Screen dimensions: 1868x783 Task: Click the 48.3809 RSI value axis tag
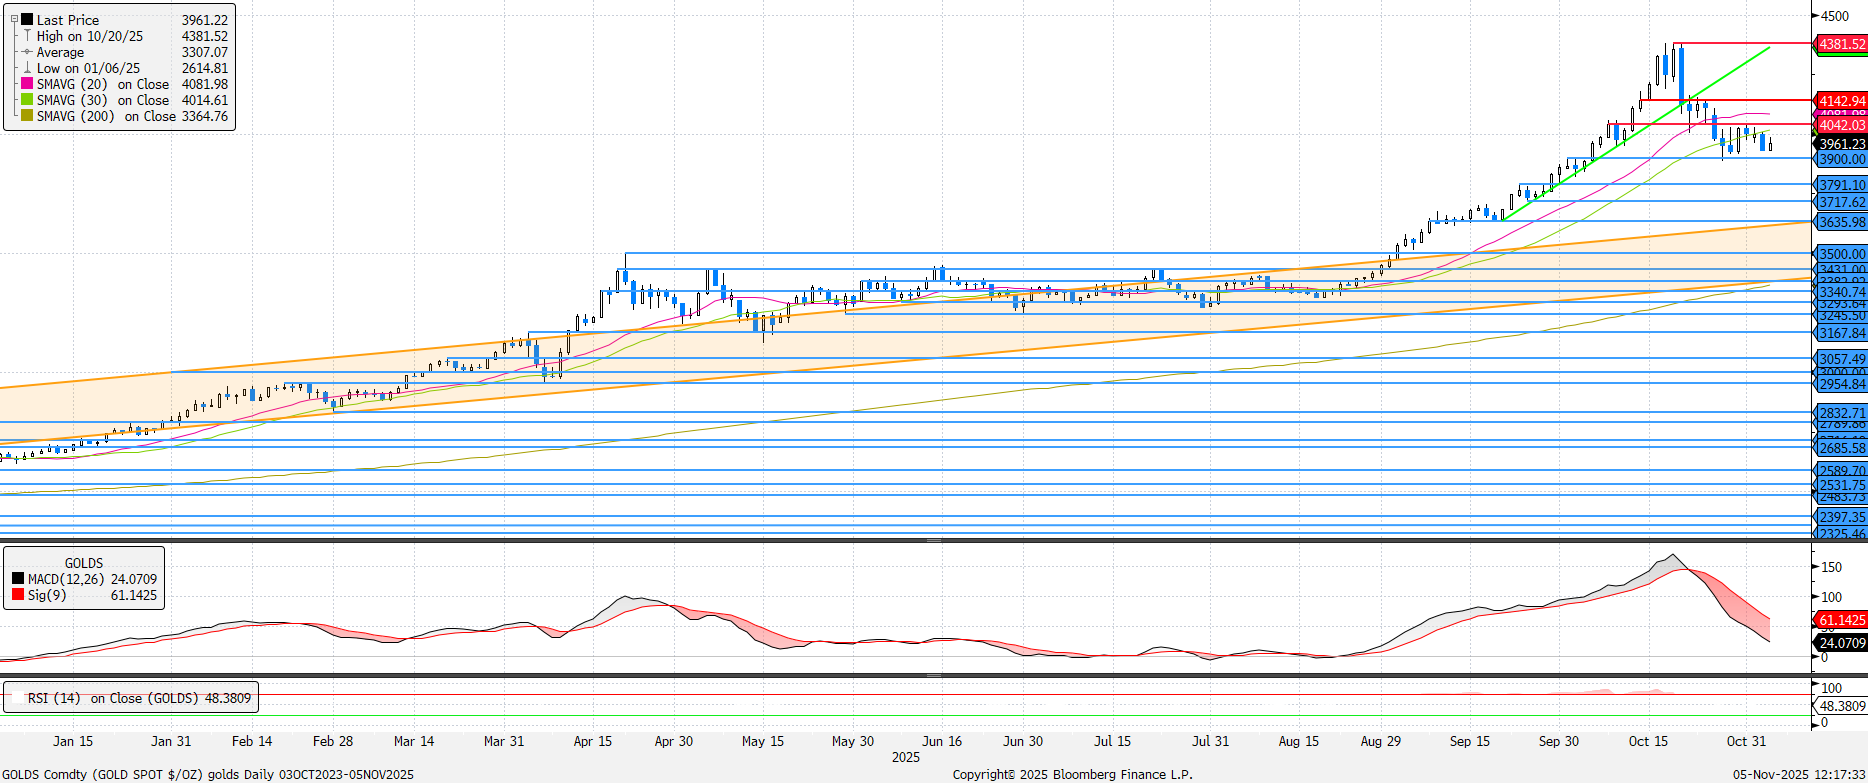[x=1841, y=706]
